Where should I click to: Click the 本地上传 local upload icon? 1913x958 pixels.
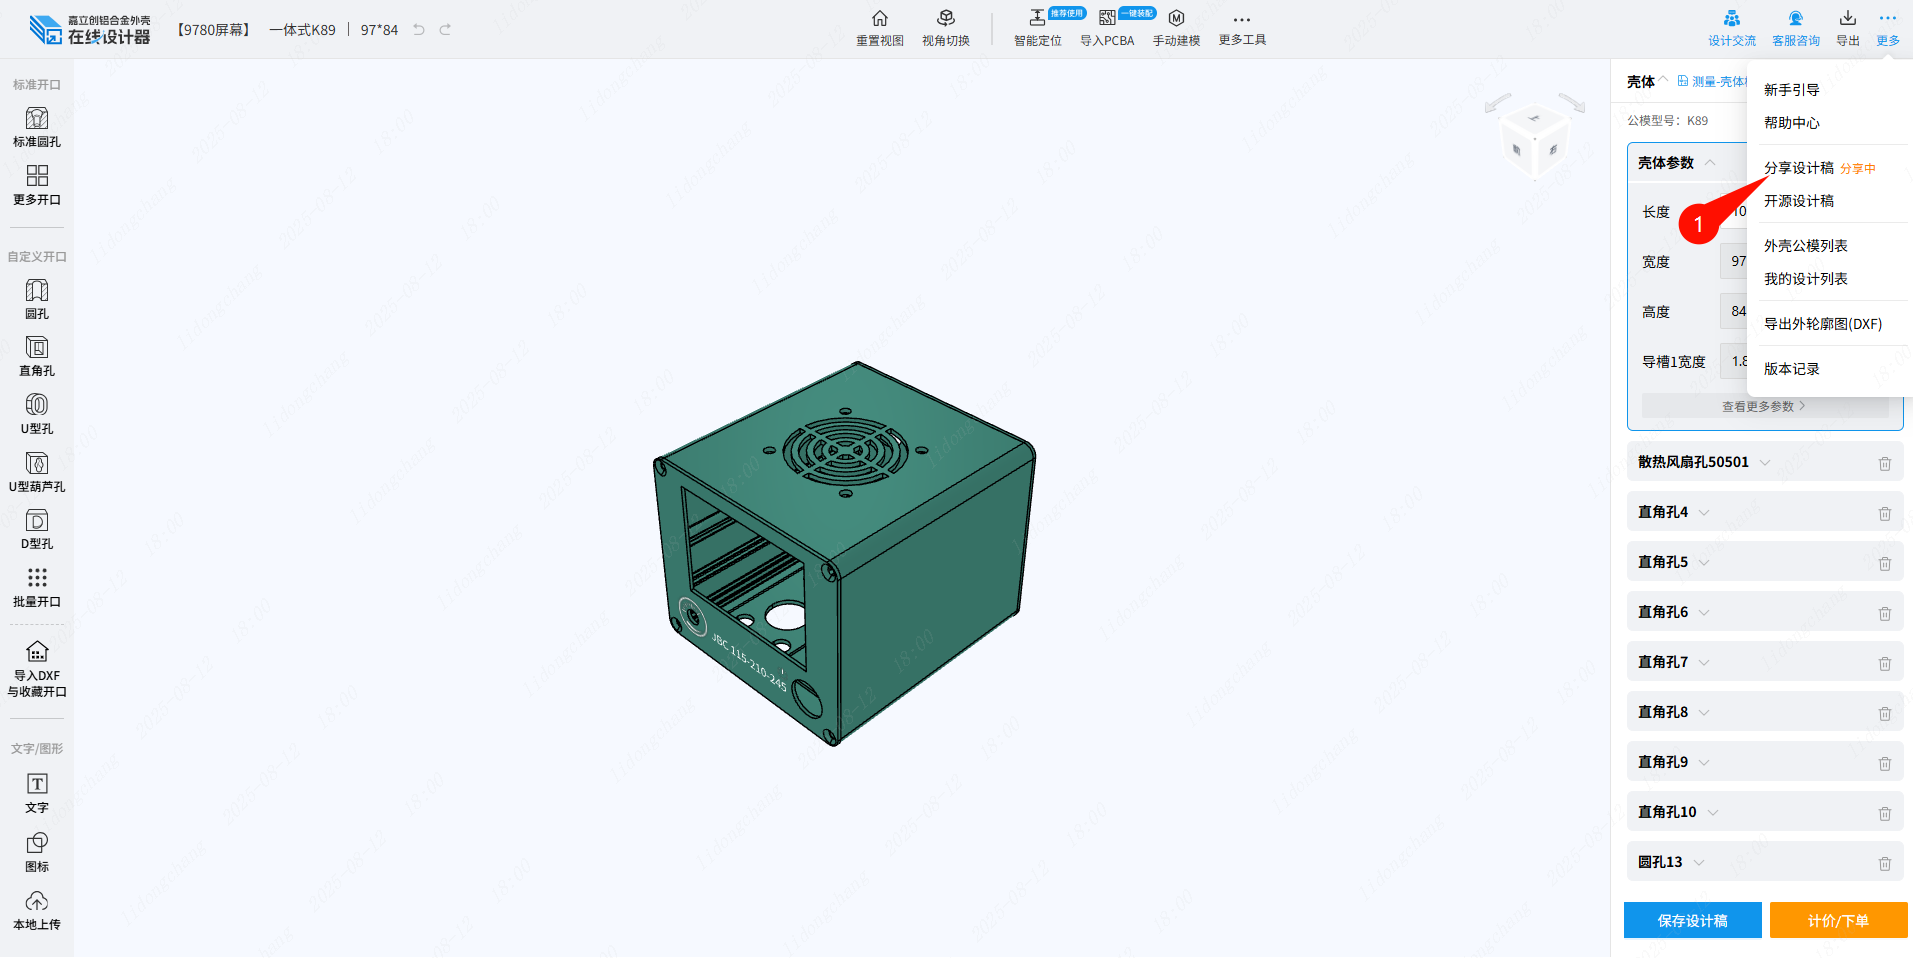click(x=37, y=909)
